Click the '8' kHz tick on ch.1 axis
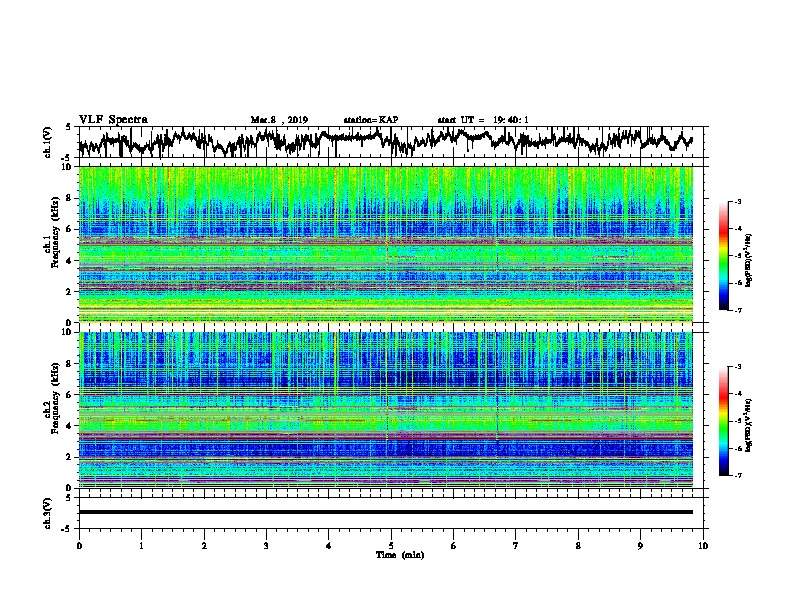Screen dimensions: 792x612 [x=71, y=198]
